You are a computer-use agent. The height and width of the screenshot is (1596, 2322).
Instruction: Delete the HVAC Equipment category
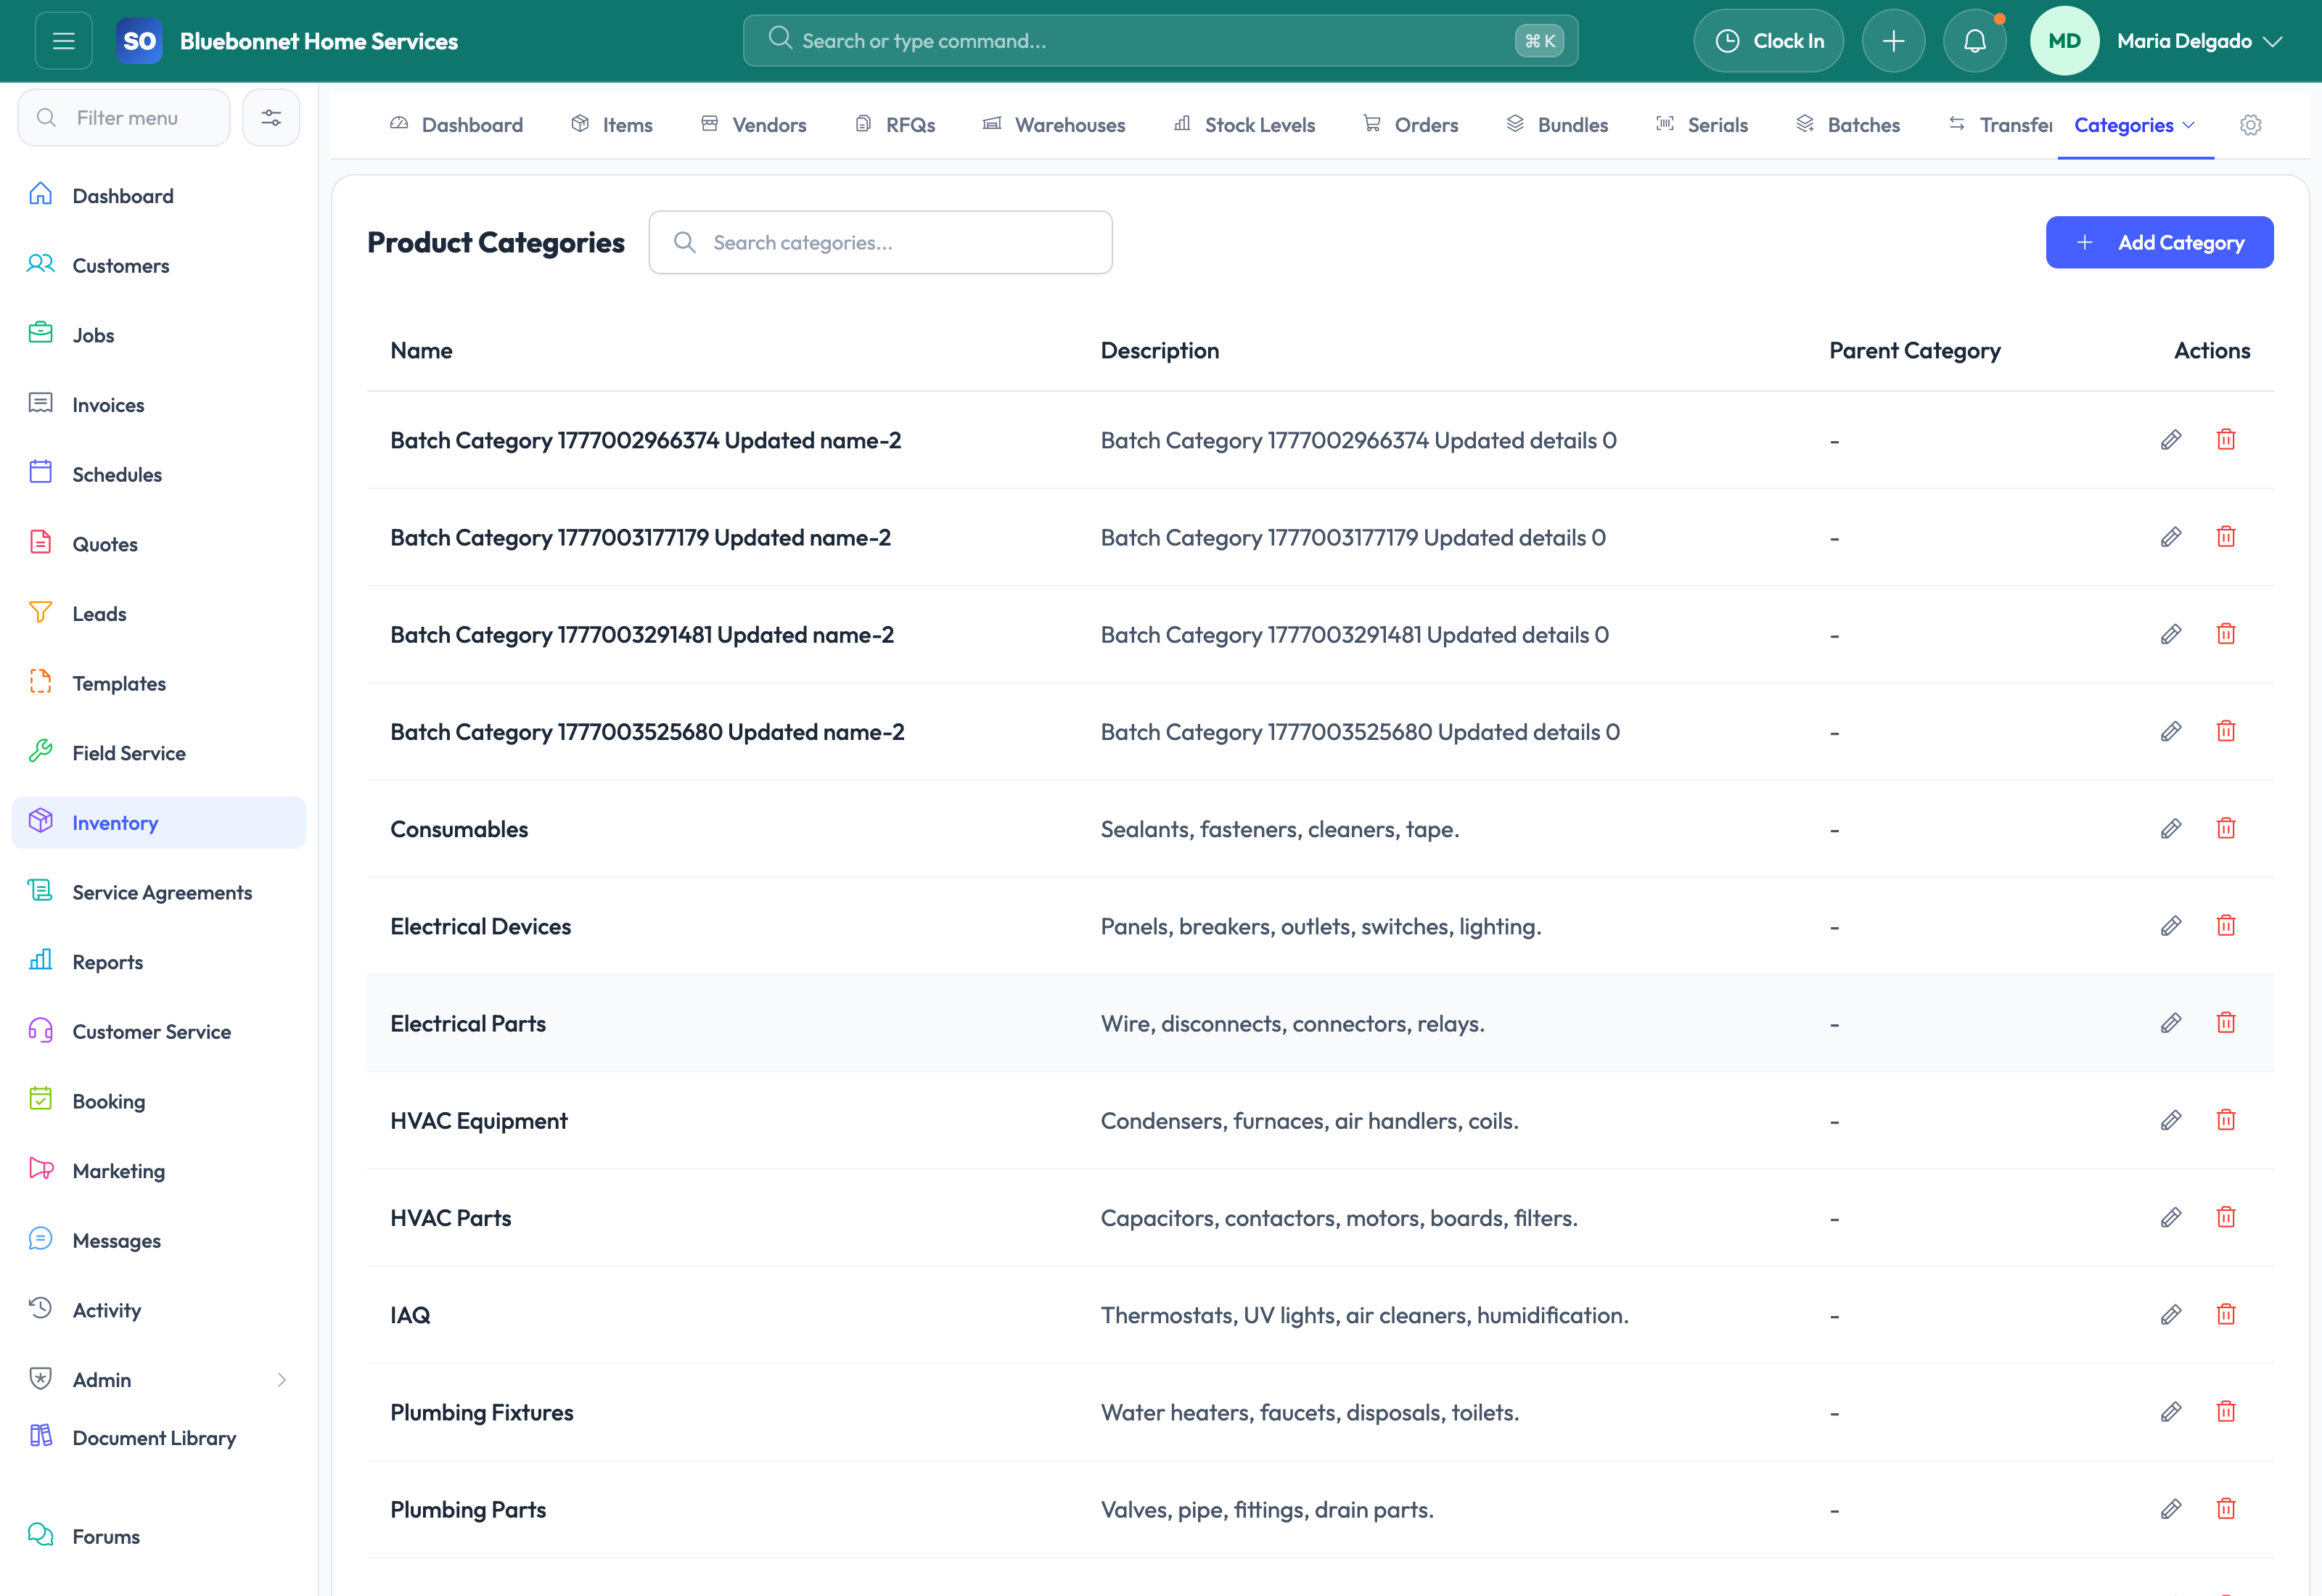[2225, 1120]
